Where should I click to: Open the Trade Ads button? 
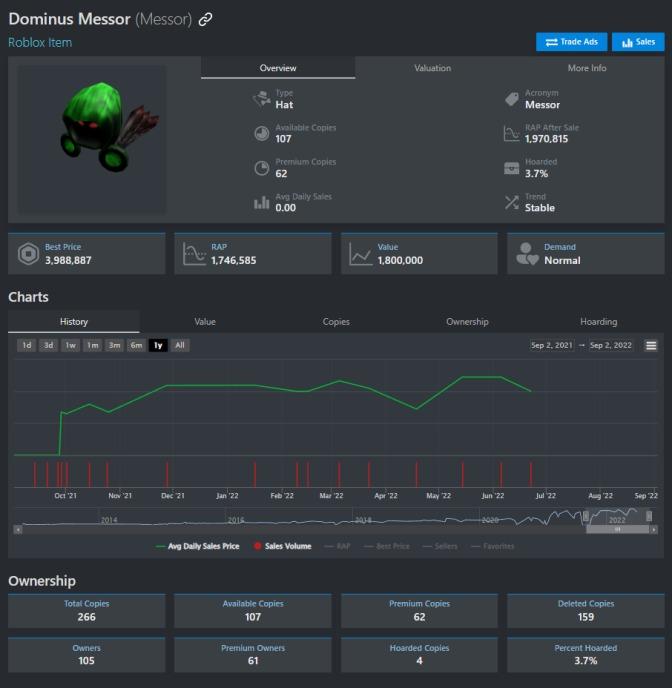tap(571, 42)
